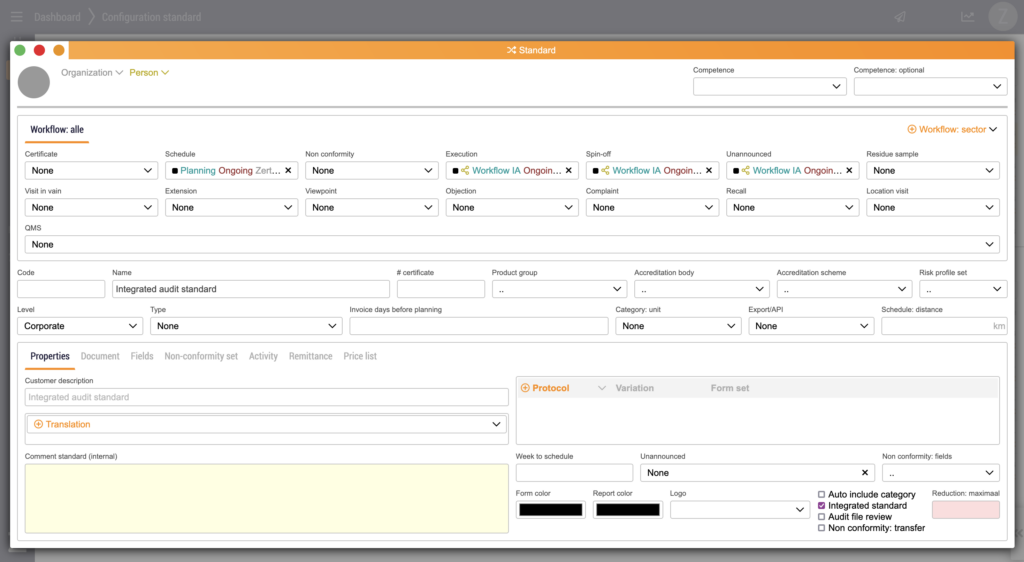1024x562 pixels.
Task: Clear the Unannounced None value with X
Action: click(865, 473)
